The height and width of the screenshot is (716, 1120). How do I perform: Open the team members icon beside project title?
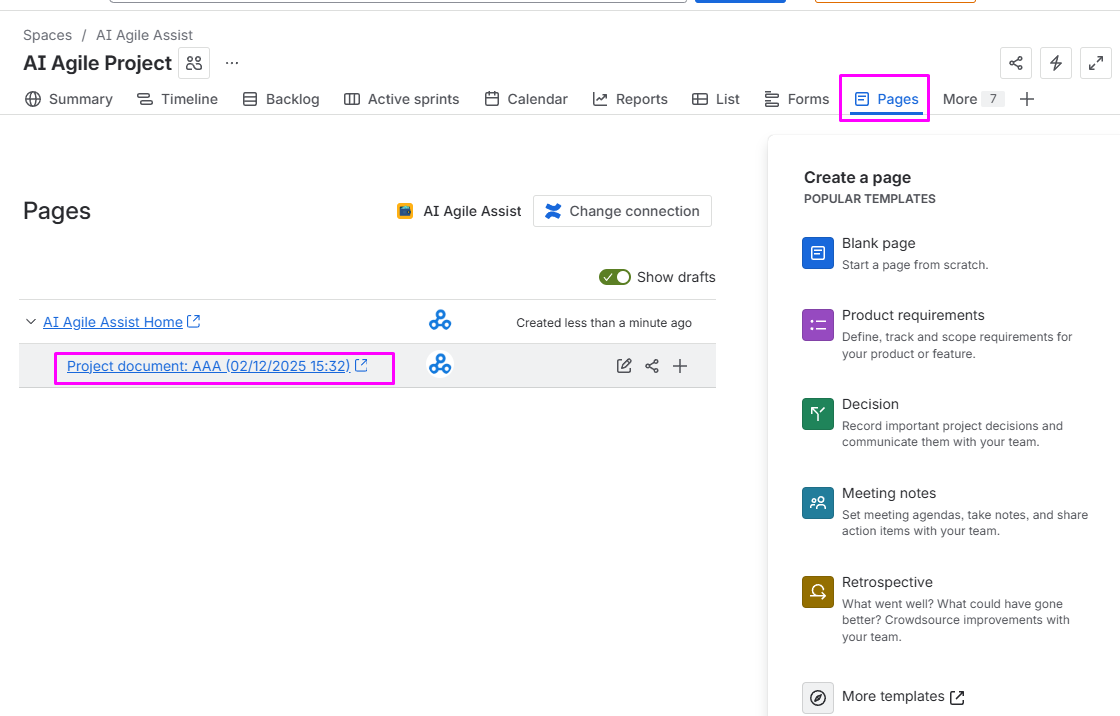(x=194, y=63)
